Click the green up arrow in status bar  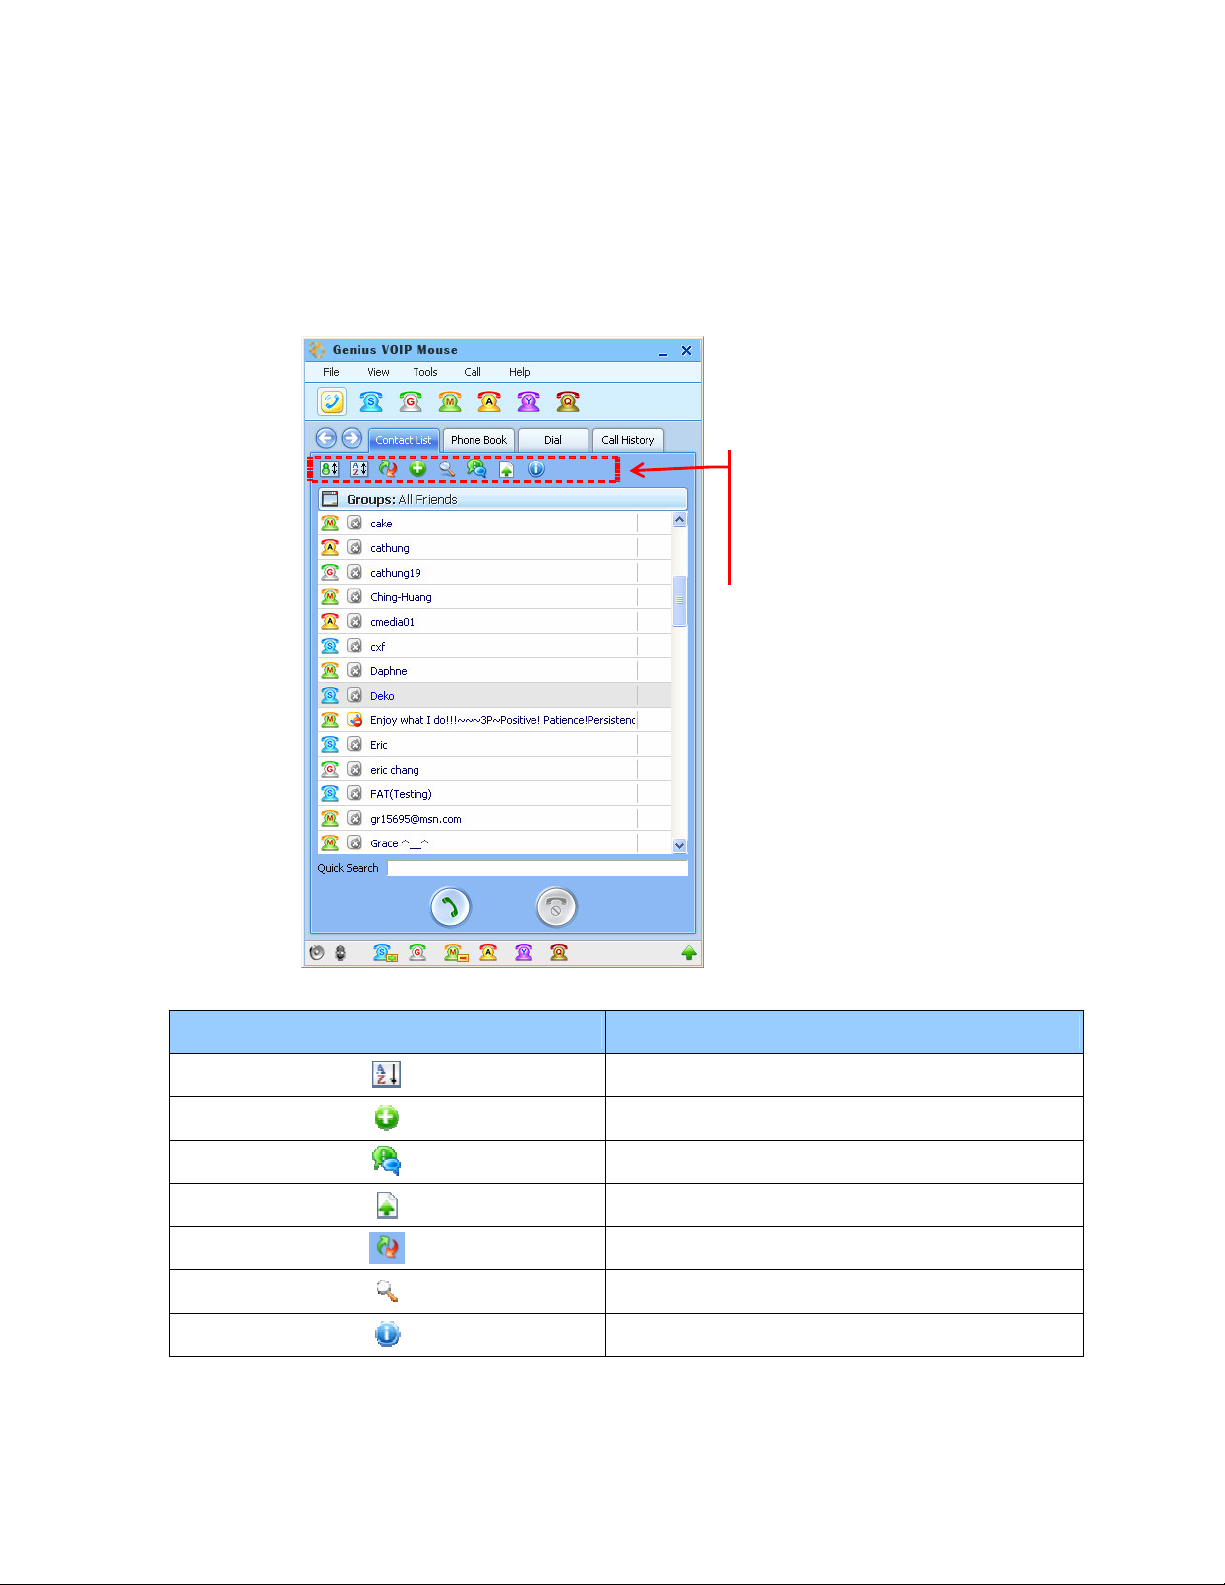[x=689, y=953]
